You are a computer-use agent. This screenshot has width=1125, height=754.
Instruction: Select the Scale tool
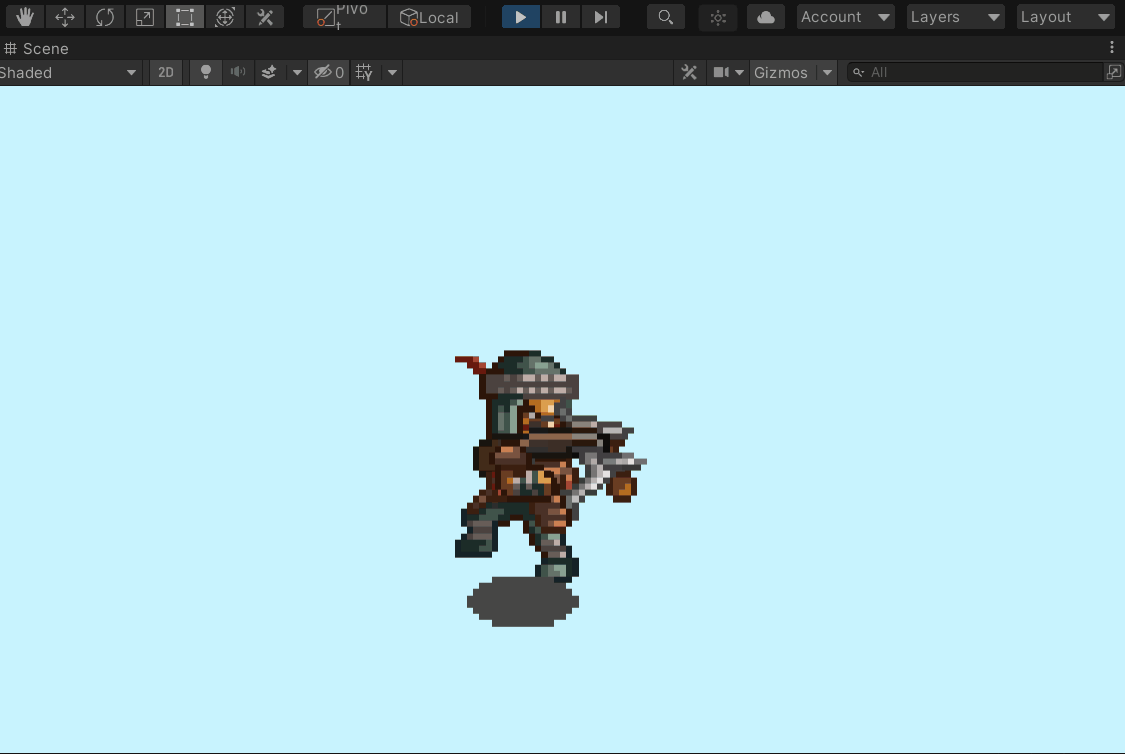click(x=145, y=17)
